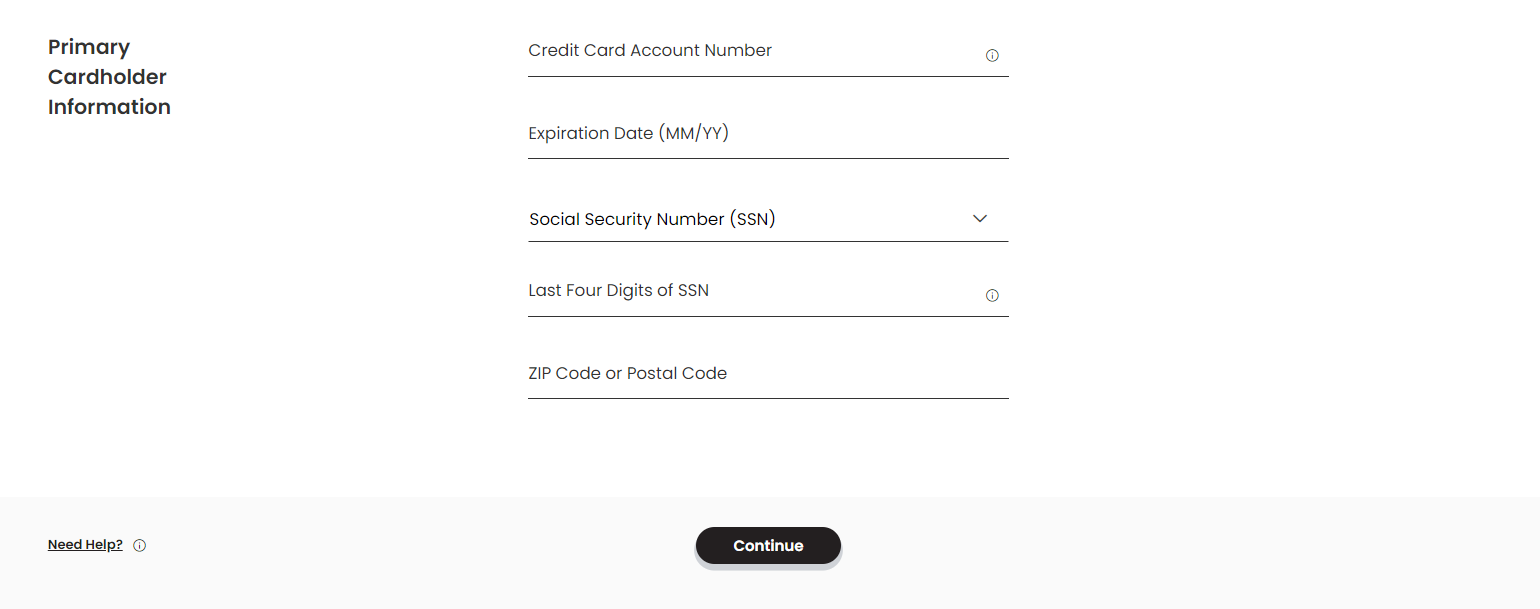Click the info icon next to Need Help
This screenshot has width=1540, height=609.
pos(140,546)
